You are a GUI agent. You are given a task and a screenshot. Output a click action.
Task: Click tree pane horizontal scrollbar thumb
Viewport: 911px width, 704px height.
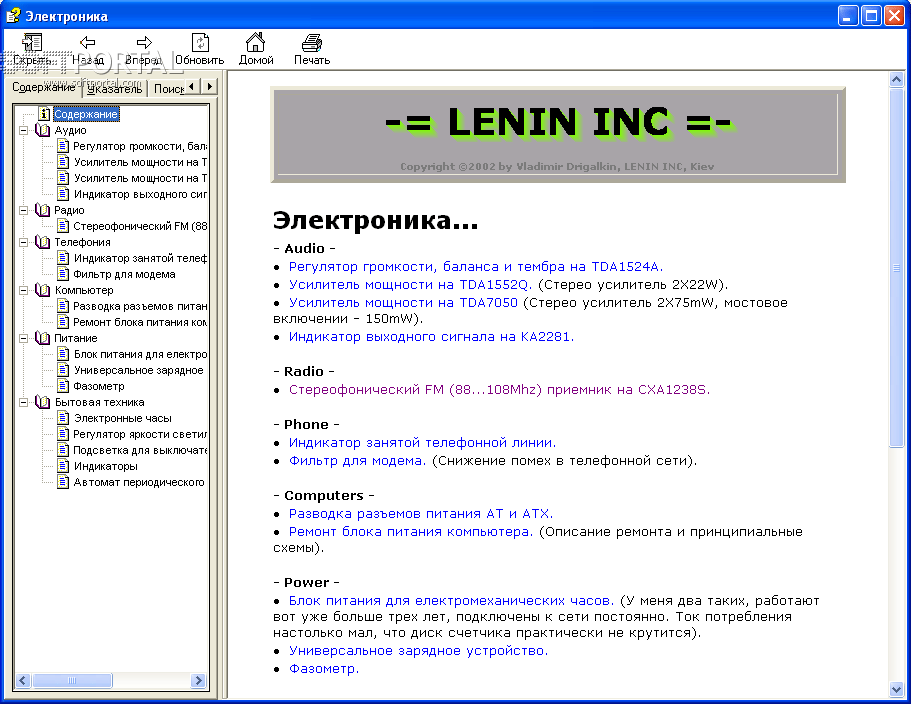click(71, 680)
